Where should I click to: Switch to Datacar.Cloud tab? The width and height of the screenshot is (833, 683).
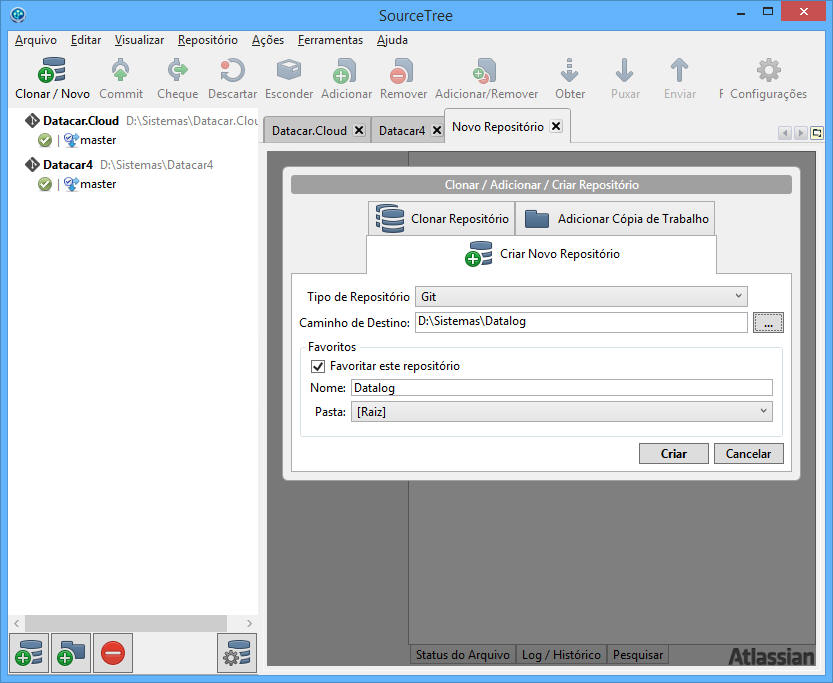click(309, 131)
